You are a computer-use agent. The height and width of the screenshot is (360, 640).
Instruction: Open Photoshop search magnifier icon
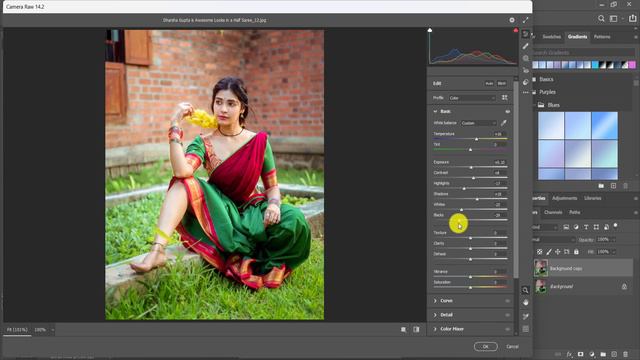coord(601,18)
